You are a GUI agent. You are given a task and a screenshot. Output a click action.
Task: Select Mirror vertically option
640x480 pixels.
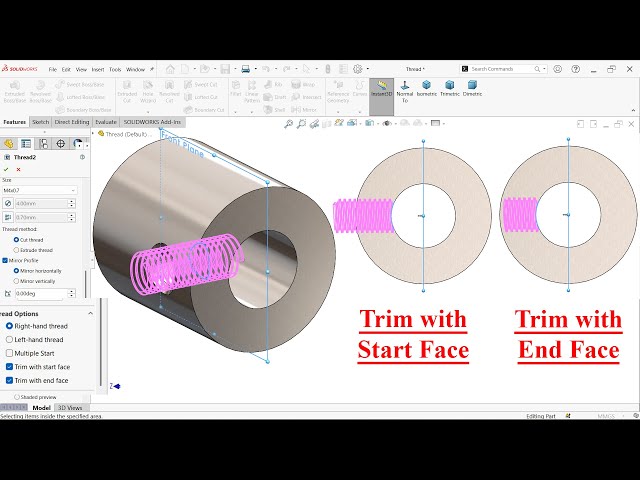tap(16, 281)
